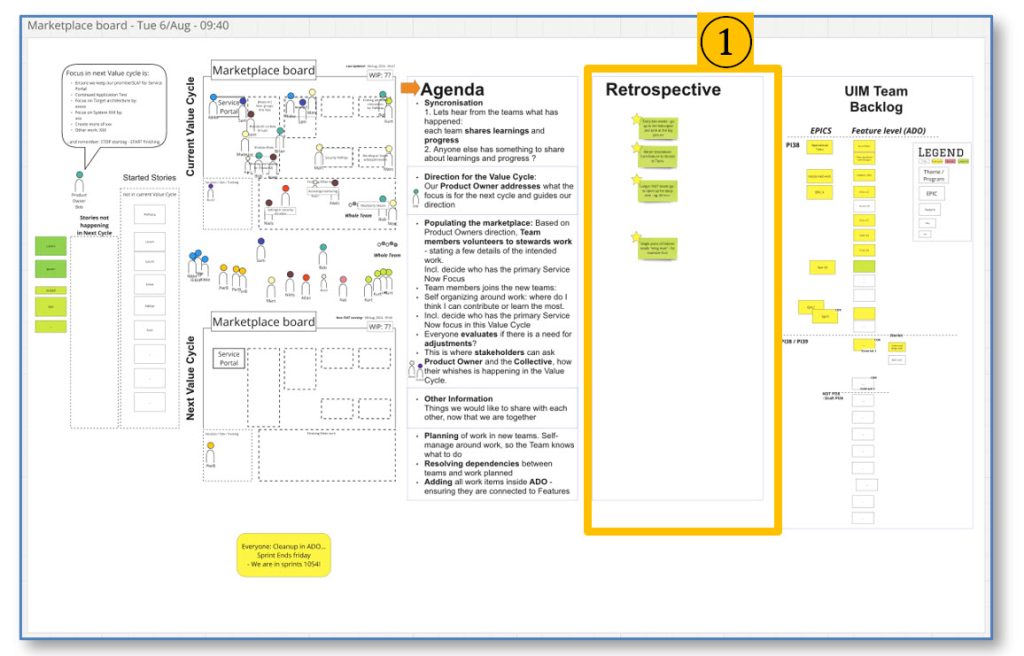Click the star on the bottom Retrospective sticky
Viewport: 1024px width, 656px height.
pos(636,237)
